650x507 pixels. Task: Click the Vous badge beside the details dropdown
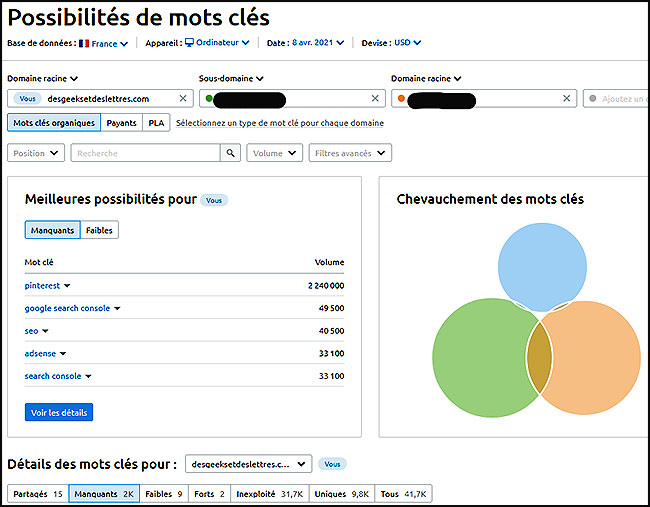click(332, 464)
